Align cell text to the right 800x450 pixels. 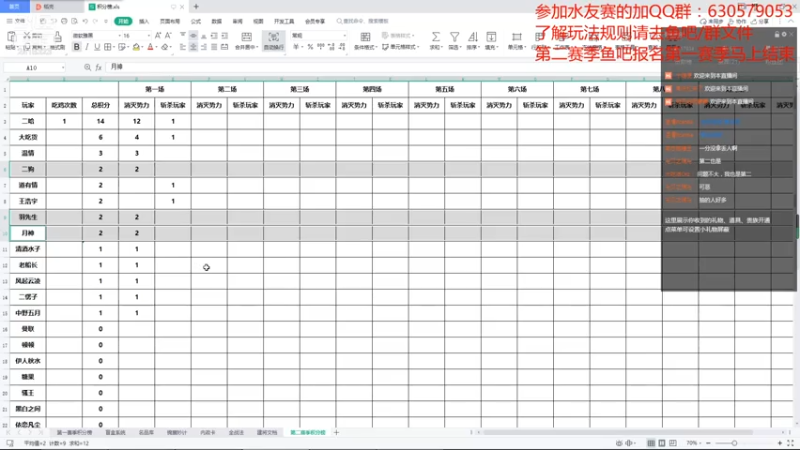click(x=204, y=47)
